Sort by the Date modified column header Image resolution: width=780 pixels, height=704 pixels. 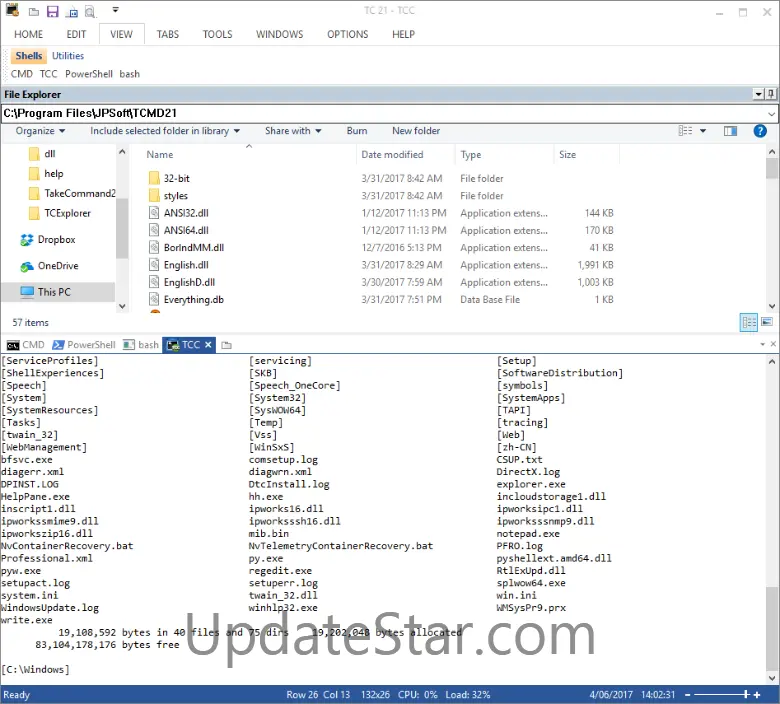[x=392, y=155]
